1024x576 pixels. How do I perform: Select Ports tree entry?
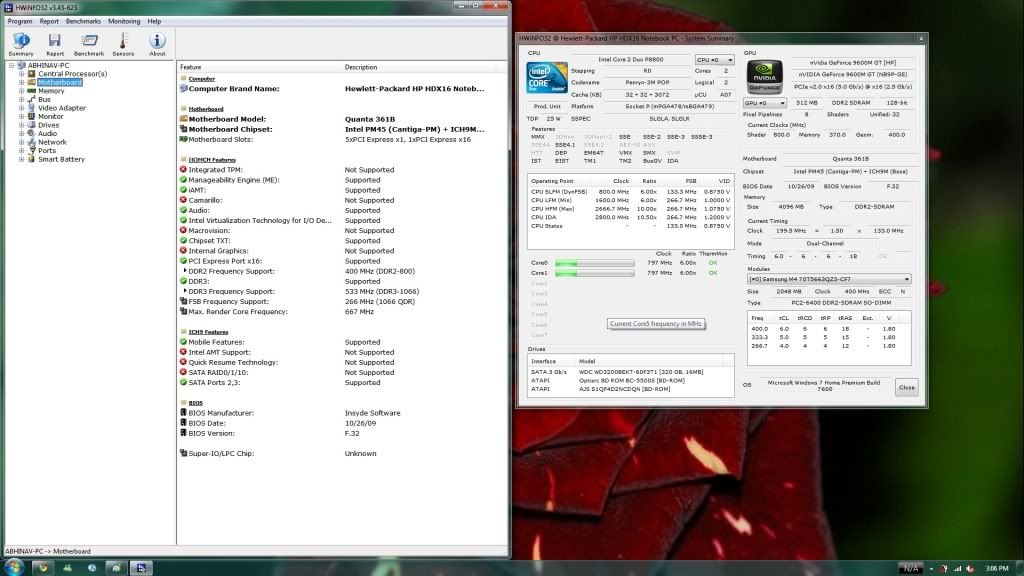click(47, 150)
